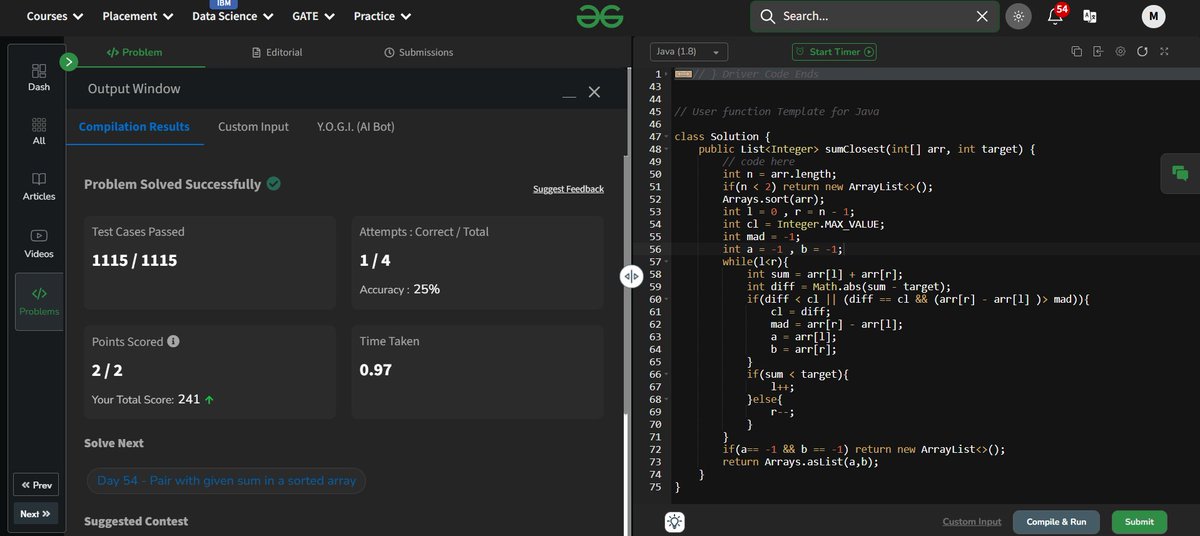
Task: Expand the Placement dropdown menu
Action: coord(138,16)
